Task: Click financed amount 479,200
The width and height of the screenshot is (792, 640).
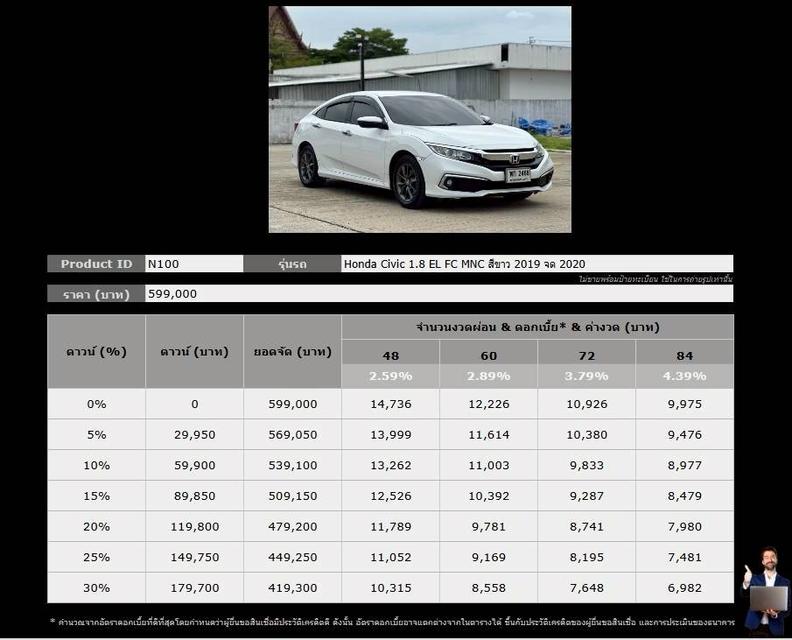Action: pyautogui.click(x=292, y=526)
